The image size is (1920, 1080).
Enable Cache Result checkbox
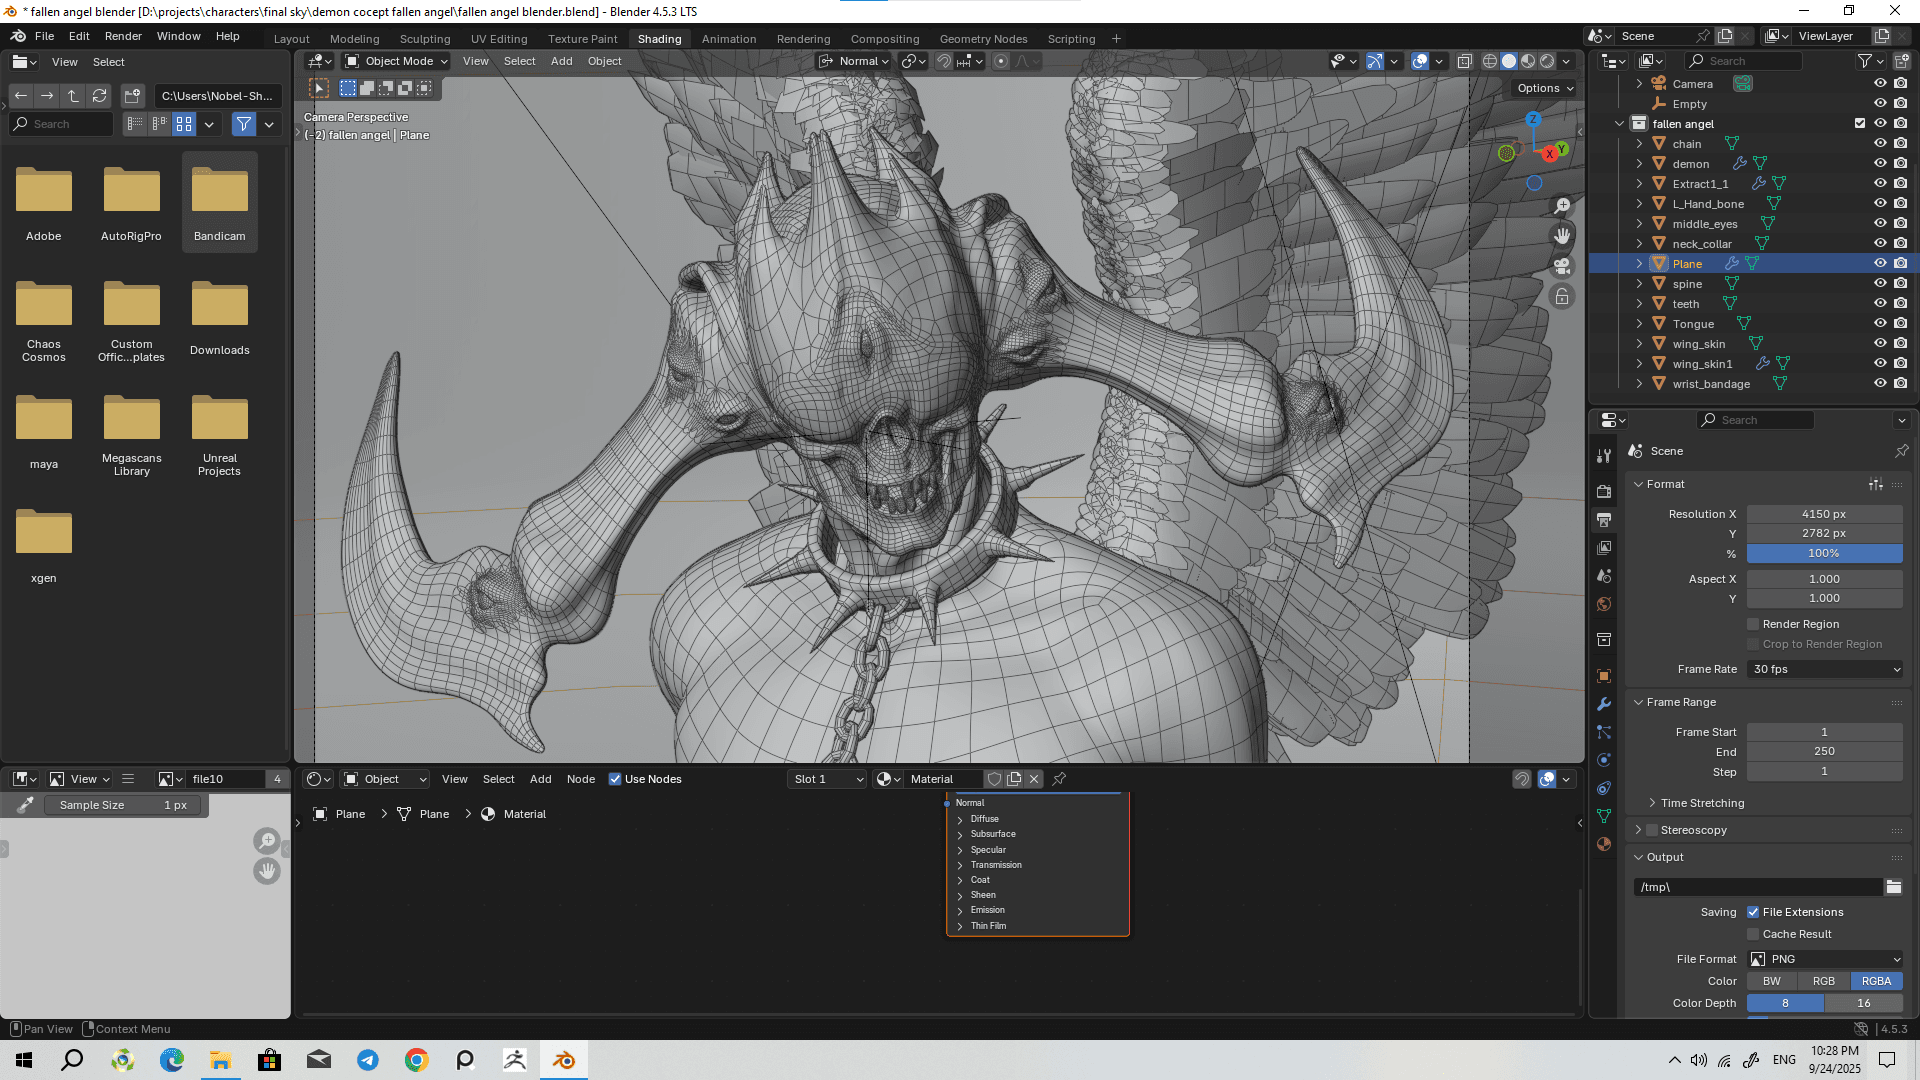coord(1753,934)
